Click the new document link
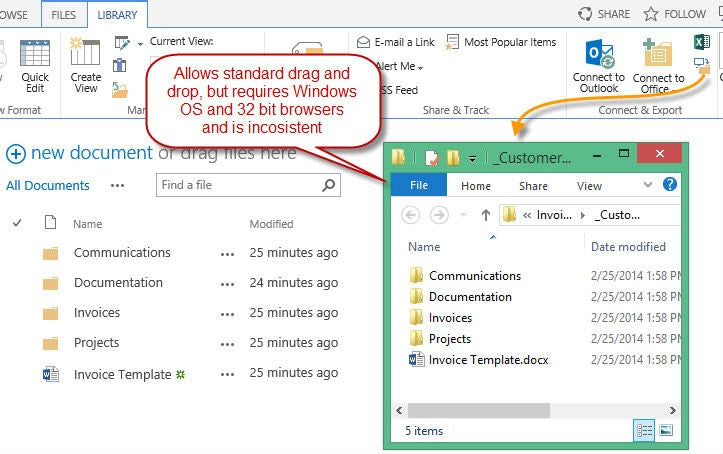Viewport: 723px width, 454px height. [80, 153]
